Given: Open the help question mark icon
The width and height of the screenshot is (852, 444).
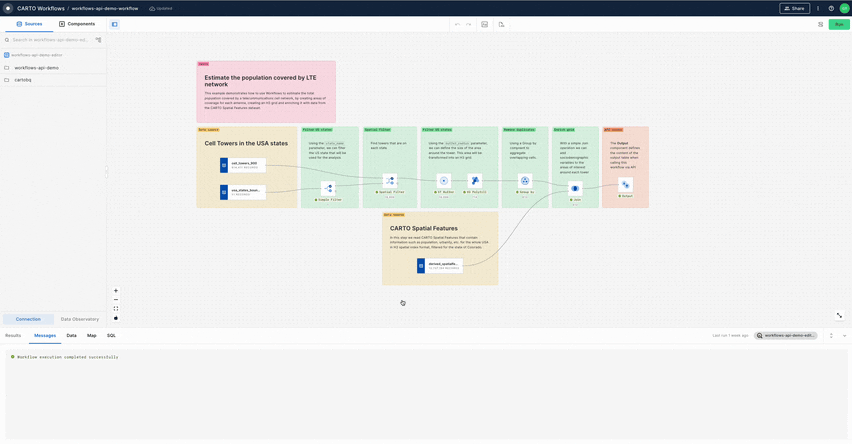Looking at the screenshot, I should click(831, 8).
